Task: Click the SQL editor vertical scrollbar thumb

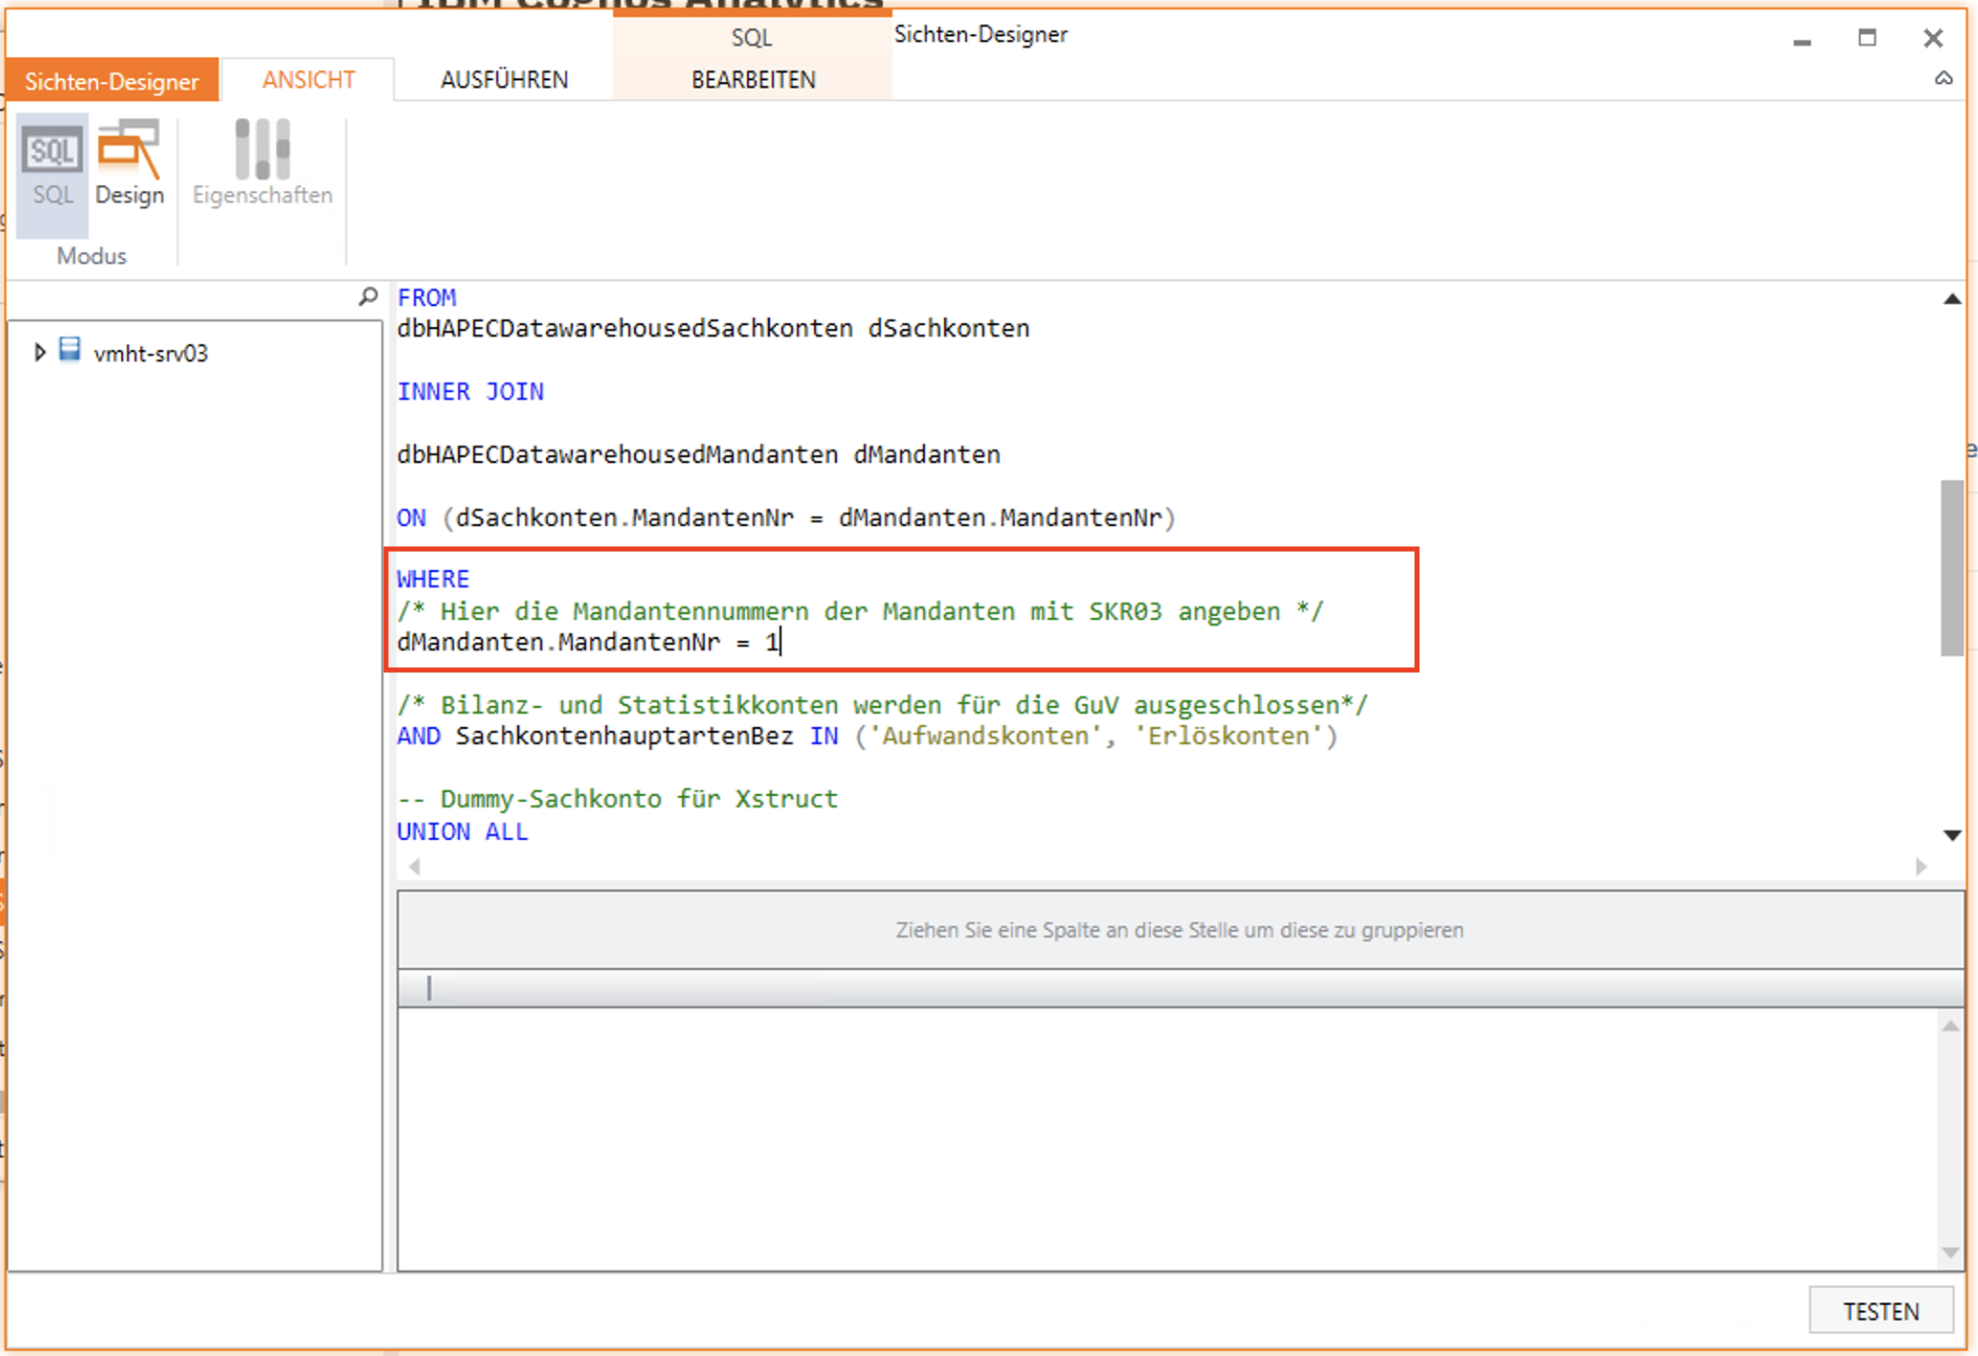Action: click(1951, 566)
